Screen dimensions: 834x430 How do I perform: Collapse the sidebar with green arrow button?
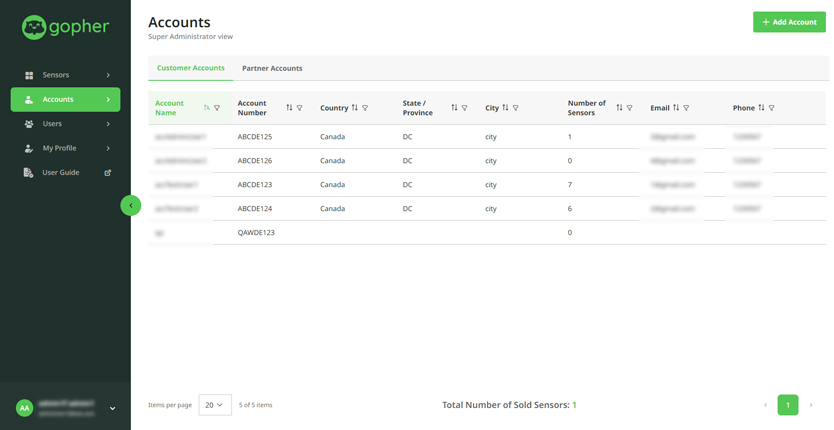(x=130, y=205)
